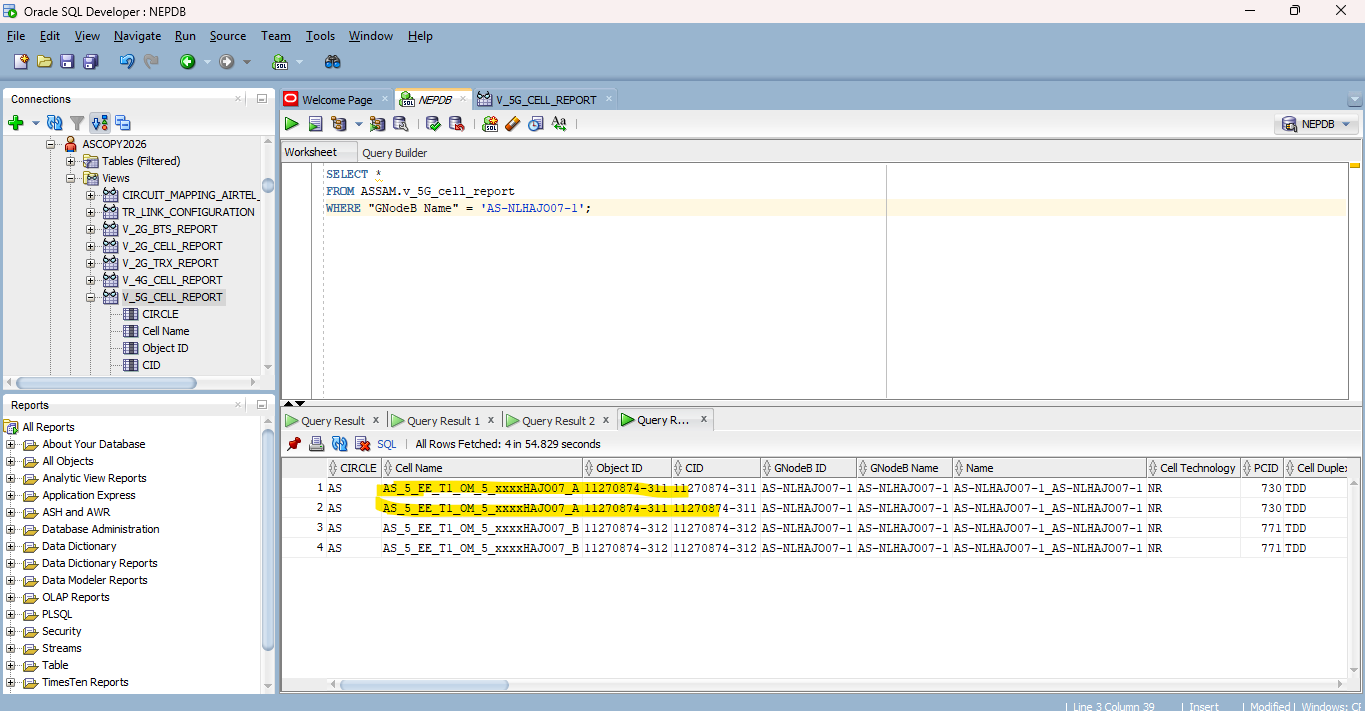Pin the current query result with pushpin
This screenshot has height=711, width=1365.
294,444
